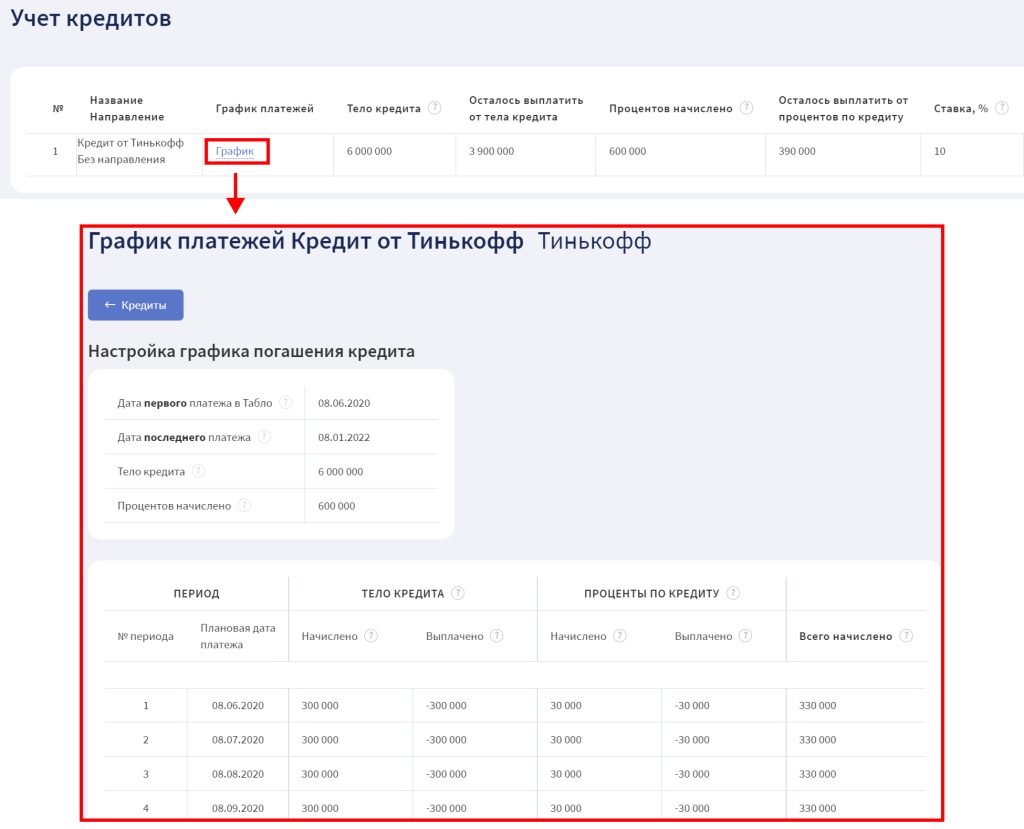Click the last payment date value 08.01.2022
This screenshot has width=1024, height=829.
tap(344, 437)
